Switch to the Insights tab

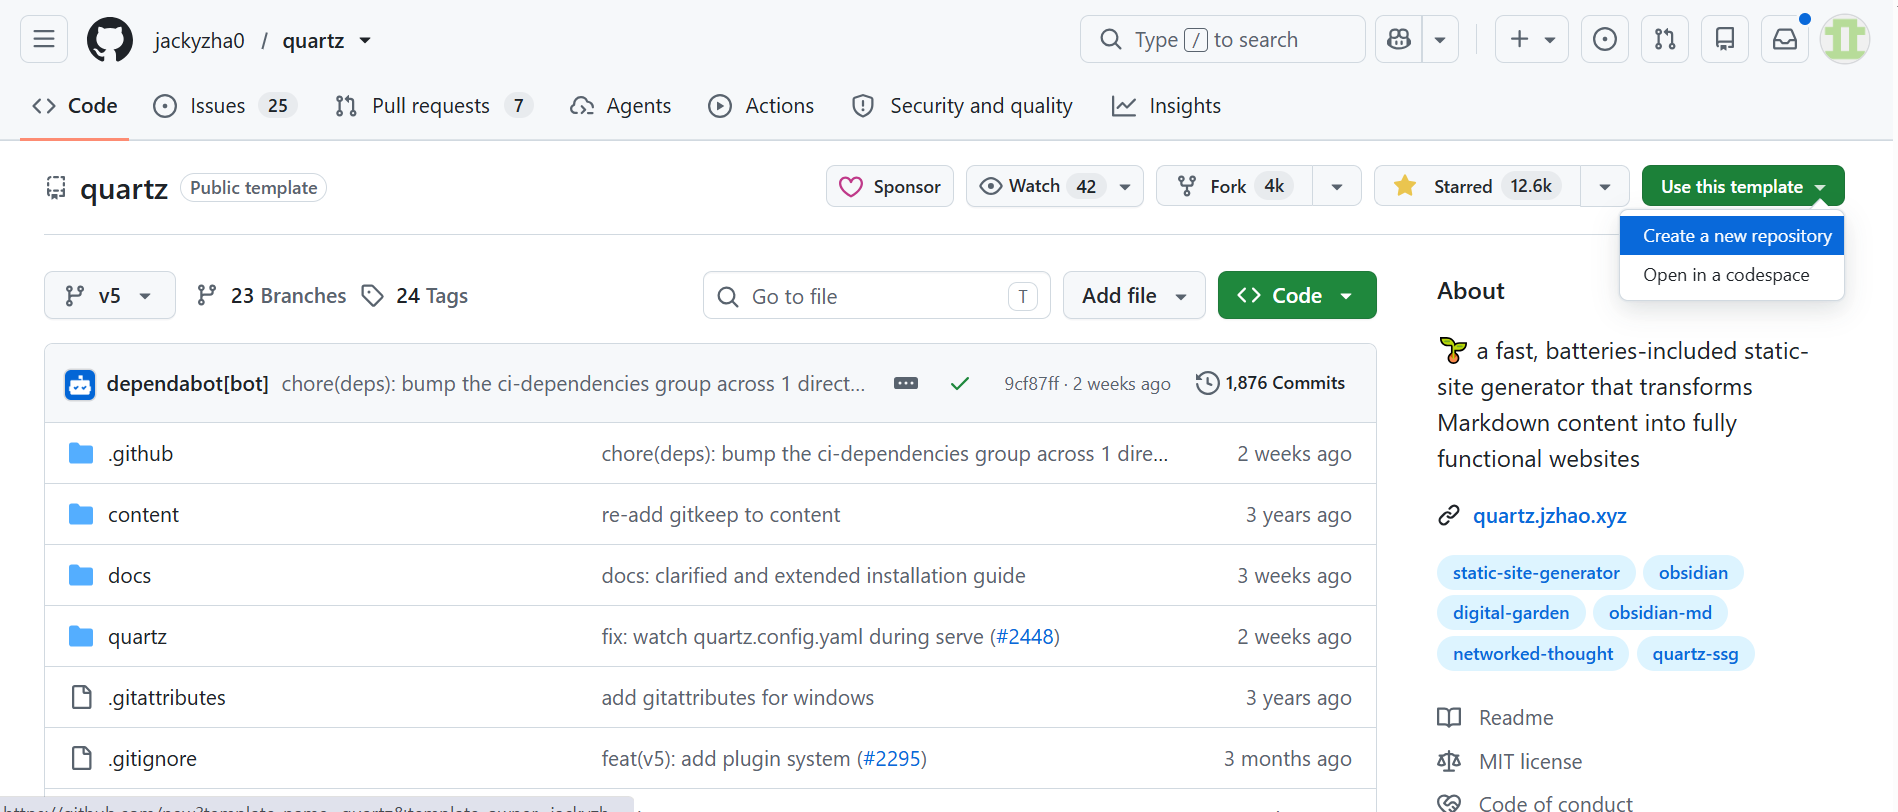[1167, 106]
